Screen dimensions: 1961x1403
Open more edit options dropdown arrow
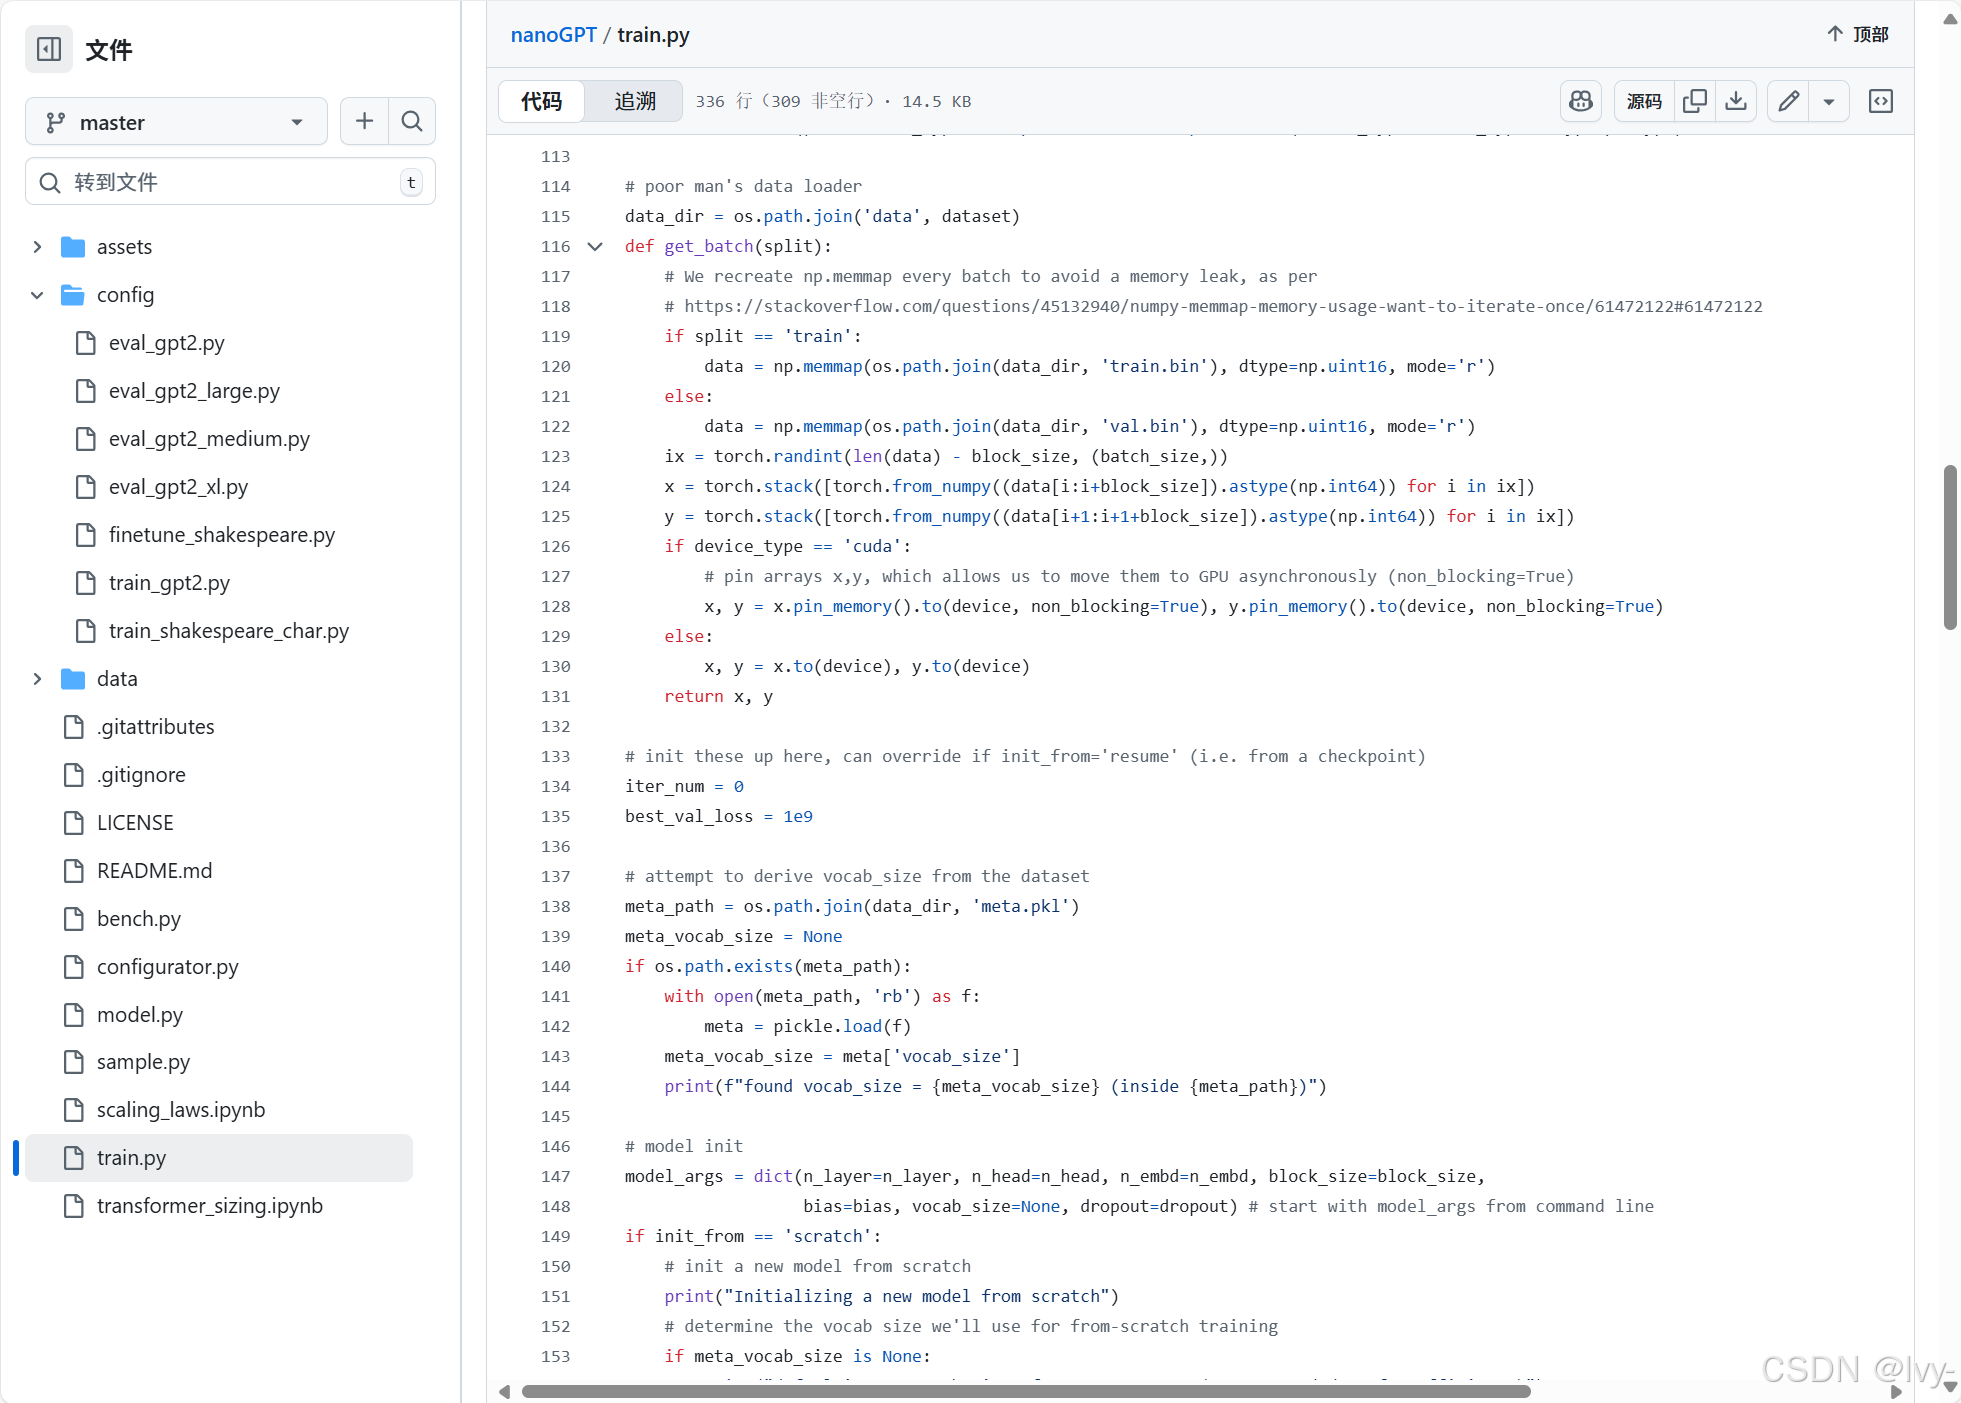1829,101
